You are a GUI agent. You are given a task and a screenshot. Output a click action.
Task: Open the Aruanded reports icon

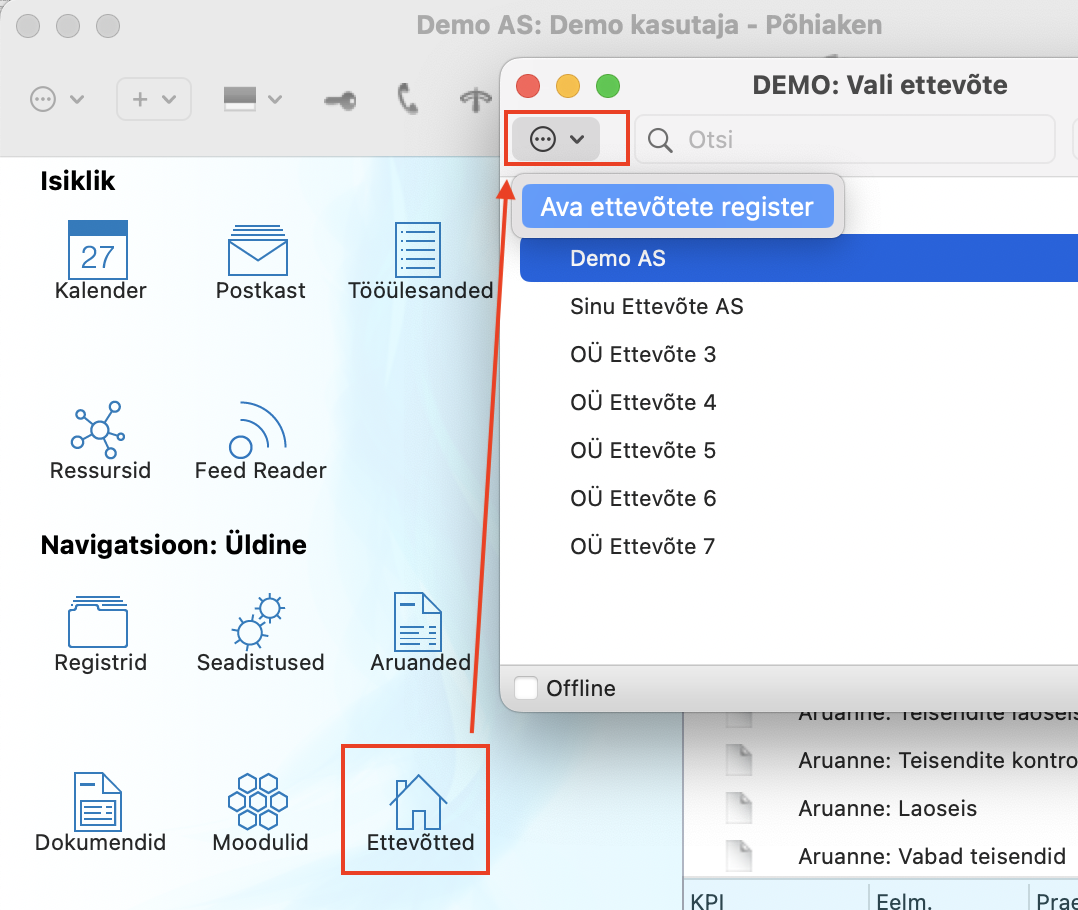pos(419,622)
